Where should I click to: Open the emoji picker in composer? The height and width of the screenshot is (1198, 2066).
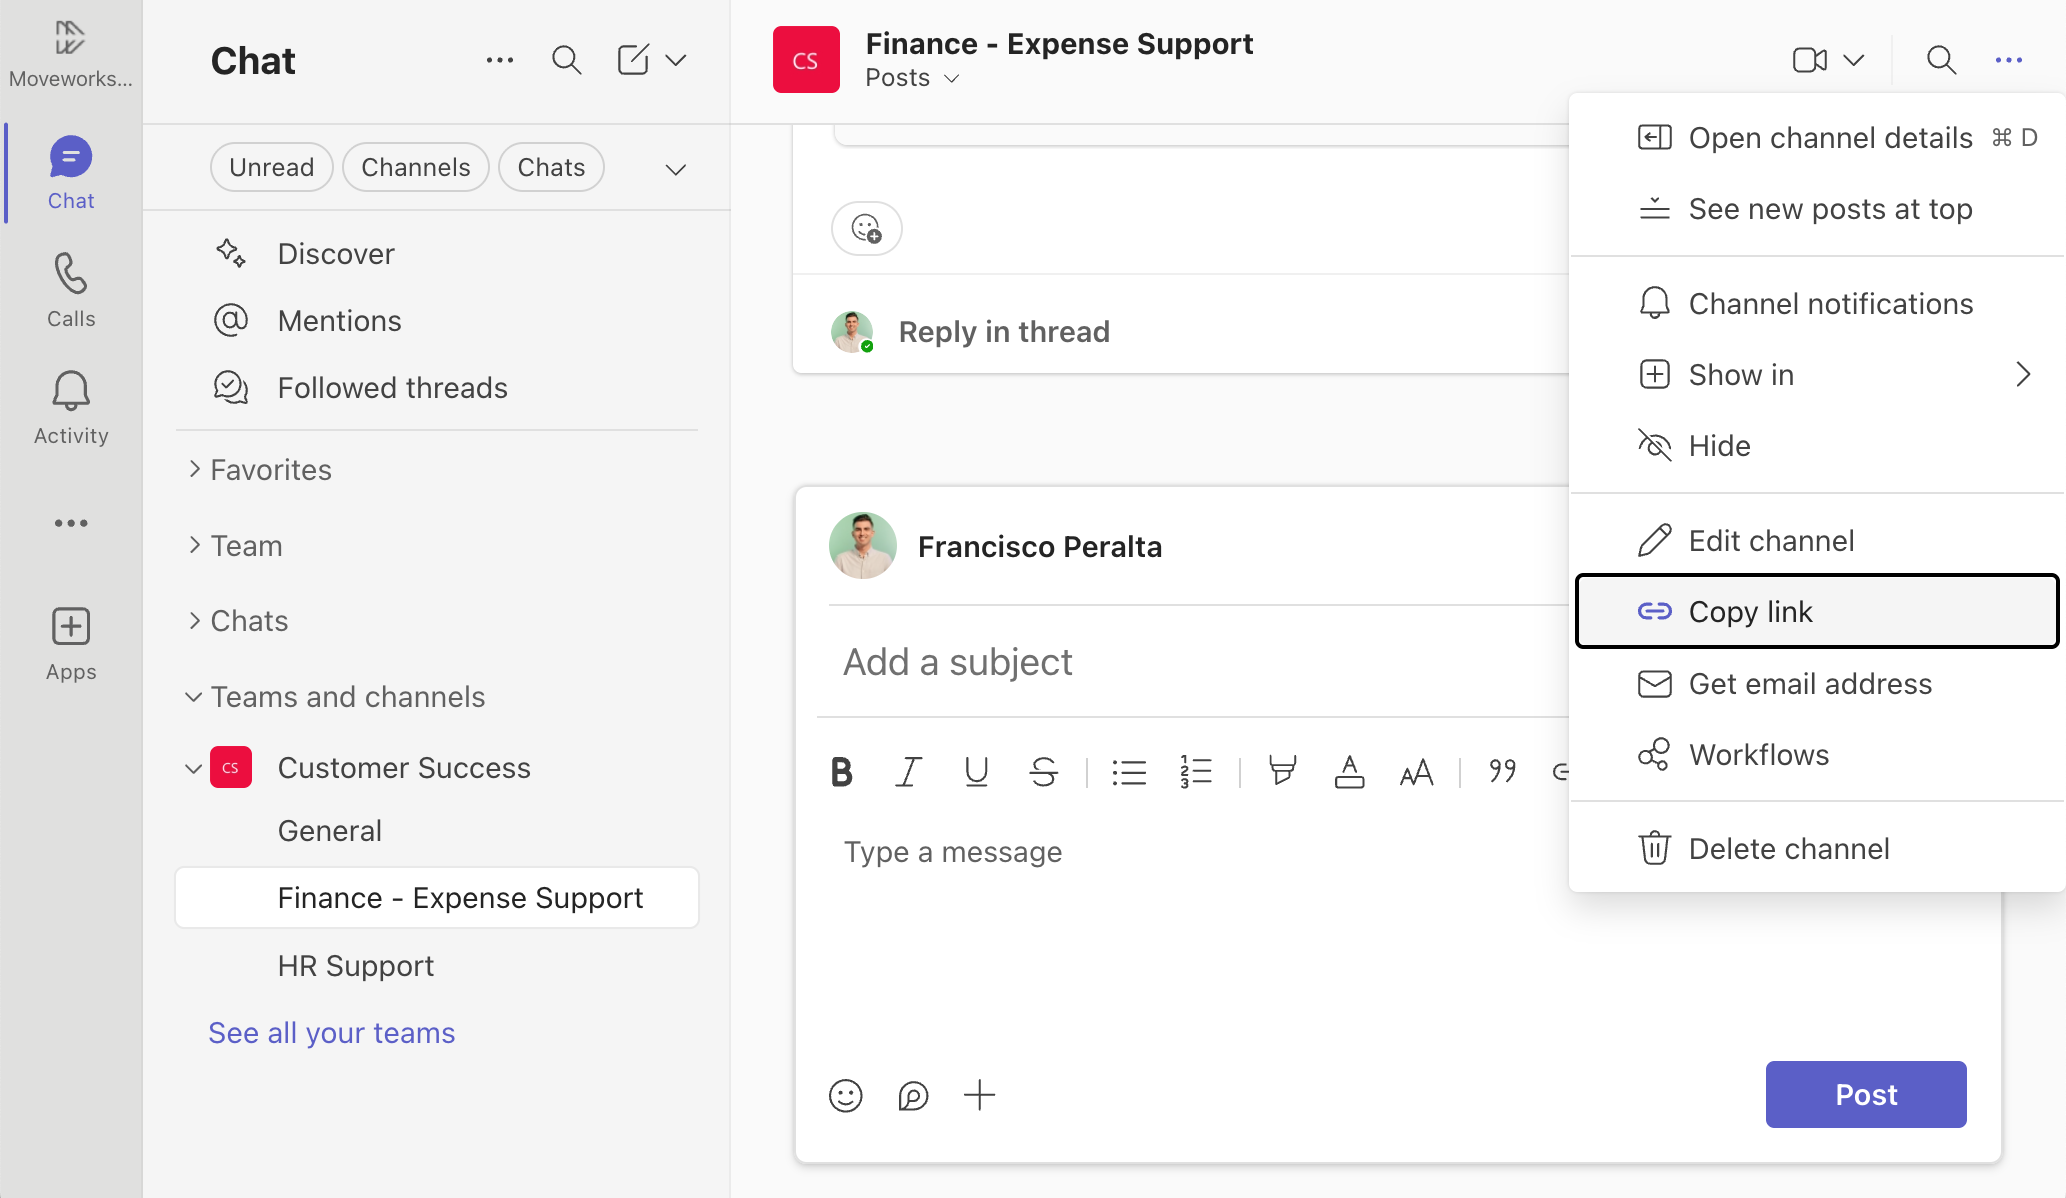click(845, 1096)
